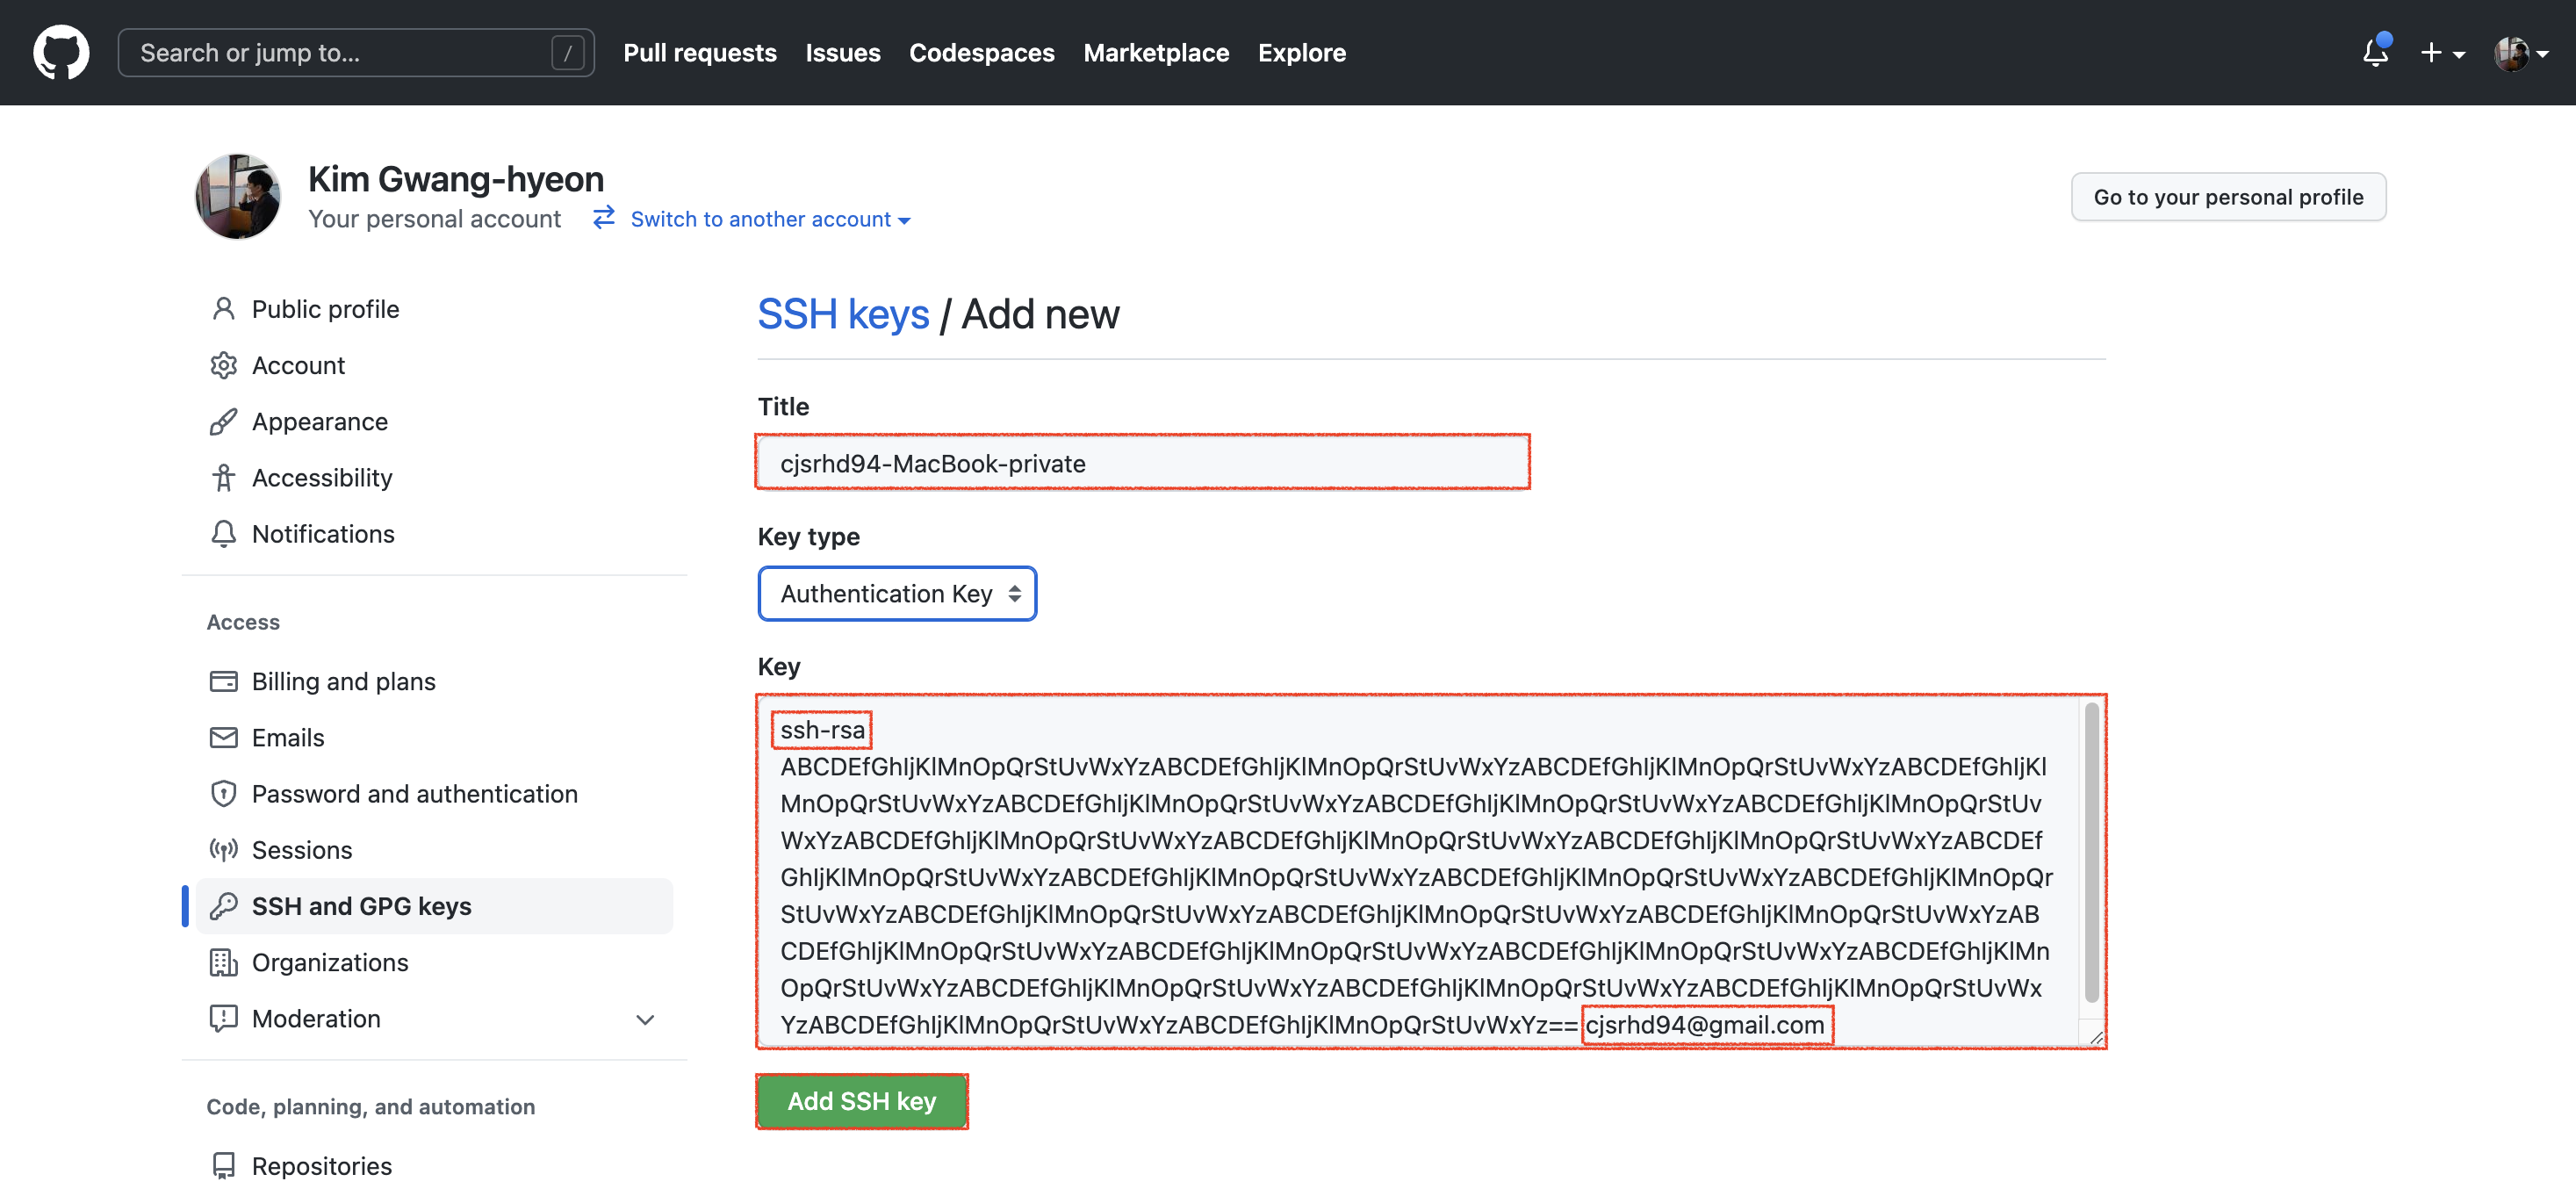Open the Key type Authentication Key dropdown
Viewport: 2576px width, 1196px height.
pos(897,594)
